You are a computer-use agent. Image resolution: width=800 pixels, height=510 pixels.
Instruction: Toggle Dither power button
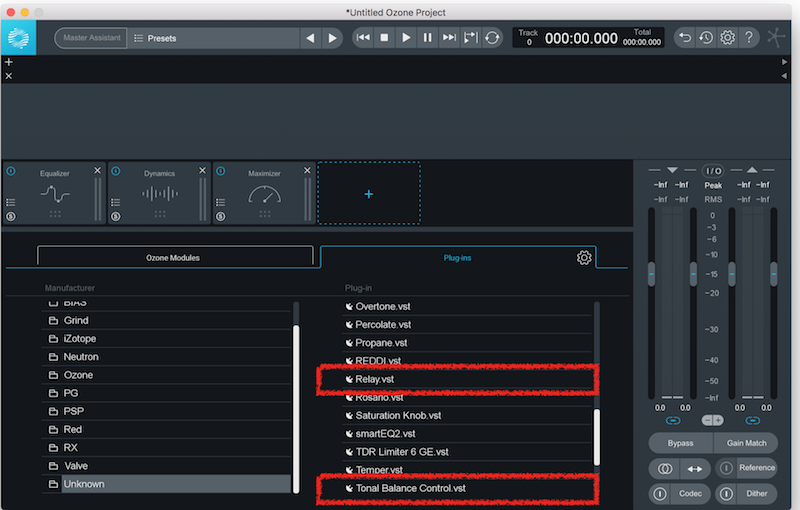click(x=727, y=494)
